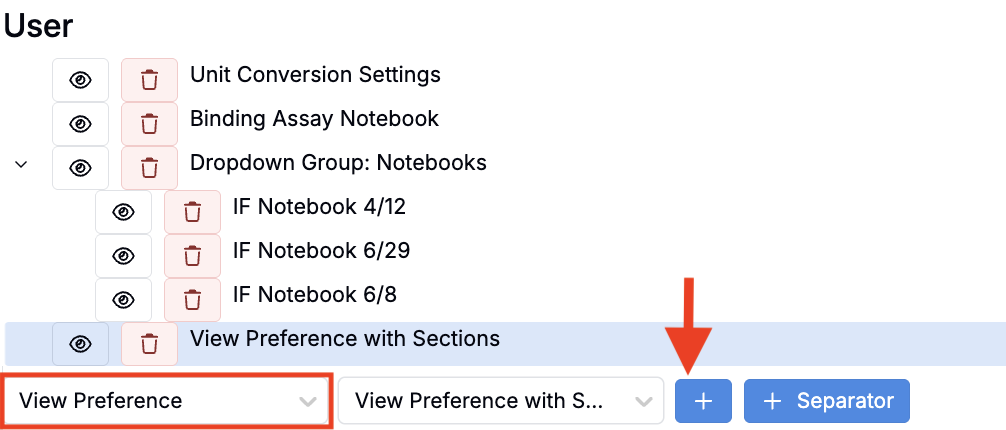The height and width of the screenshot is (430, 1006).
Task: Delete Binding Assay Notebook entry
Action: point(149,124)
